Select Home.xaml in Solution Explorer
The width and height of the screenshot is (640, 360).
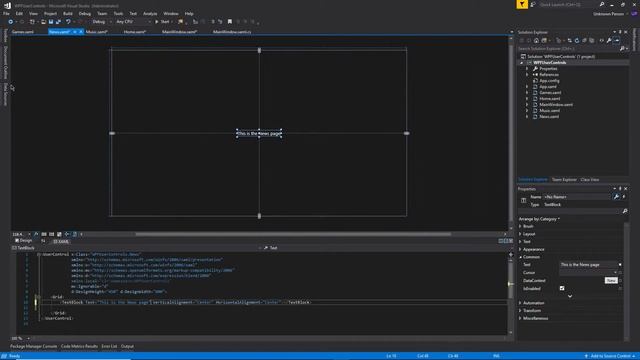pos(549,99)
